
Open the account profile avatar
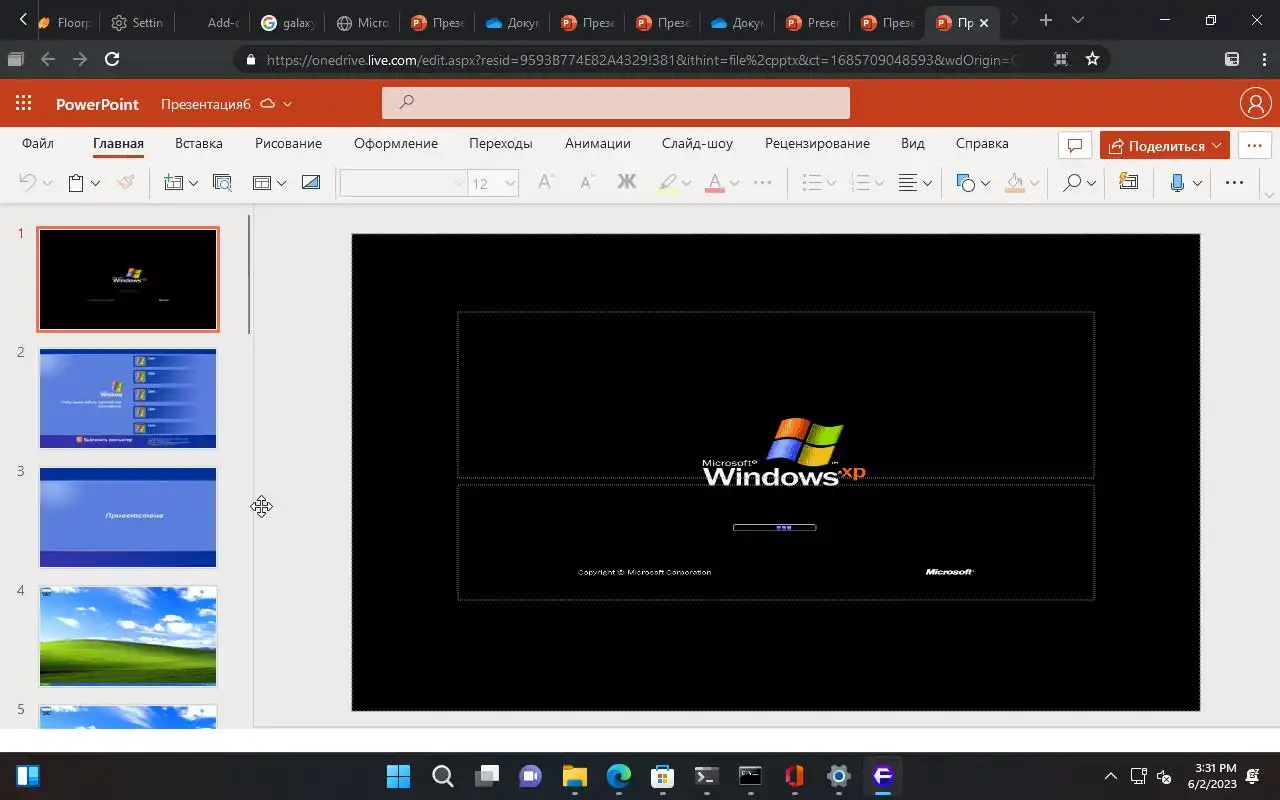click(1255, 103)
